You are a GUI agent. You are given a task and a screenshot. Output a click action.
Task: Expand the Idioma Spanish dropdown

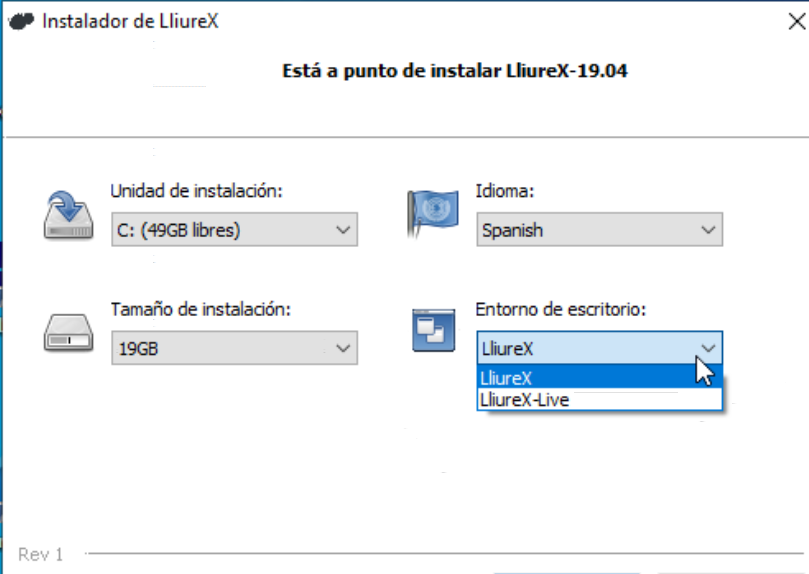point(599,229)
